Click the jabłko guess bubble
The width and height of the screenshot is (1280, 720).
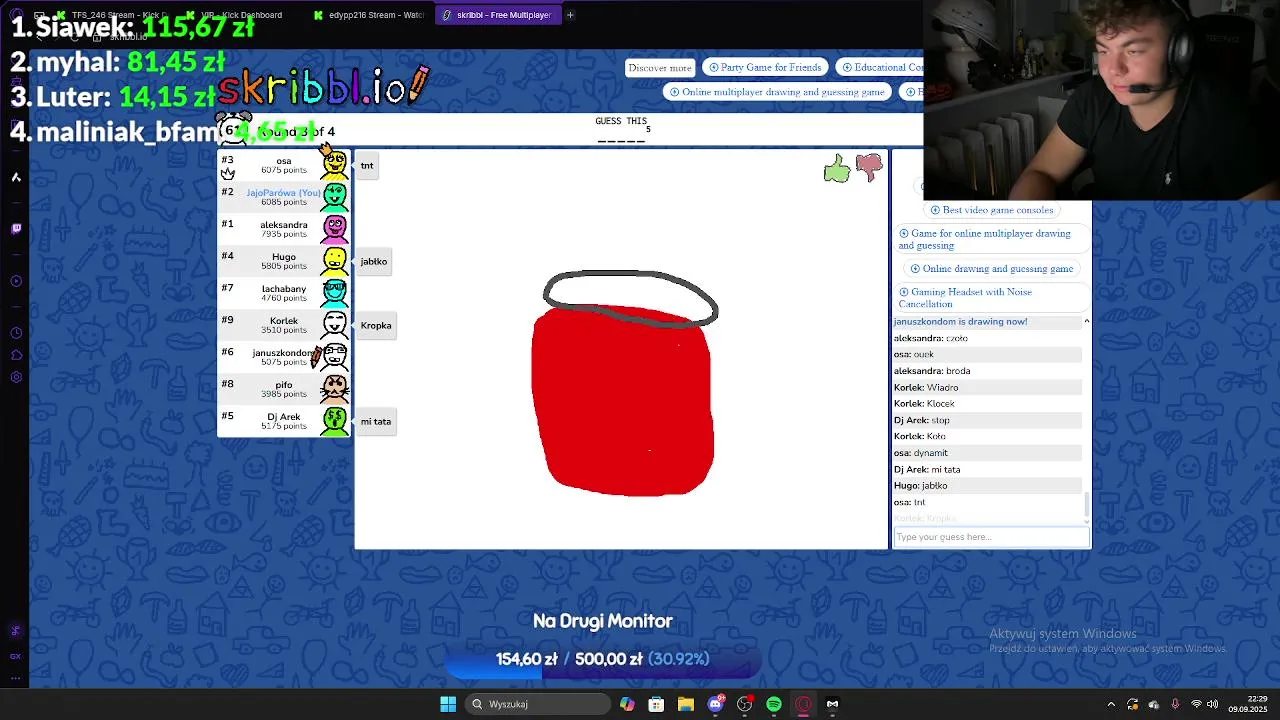pyautogui.click(x=373, y=262)
